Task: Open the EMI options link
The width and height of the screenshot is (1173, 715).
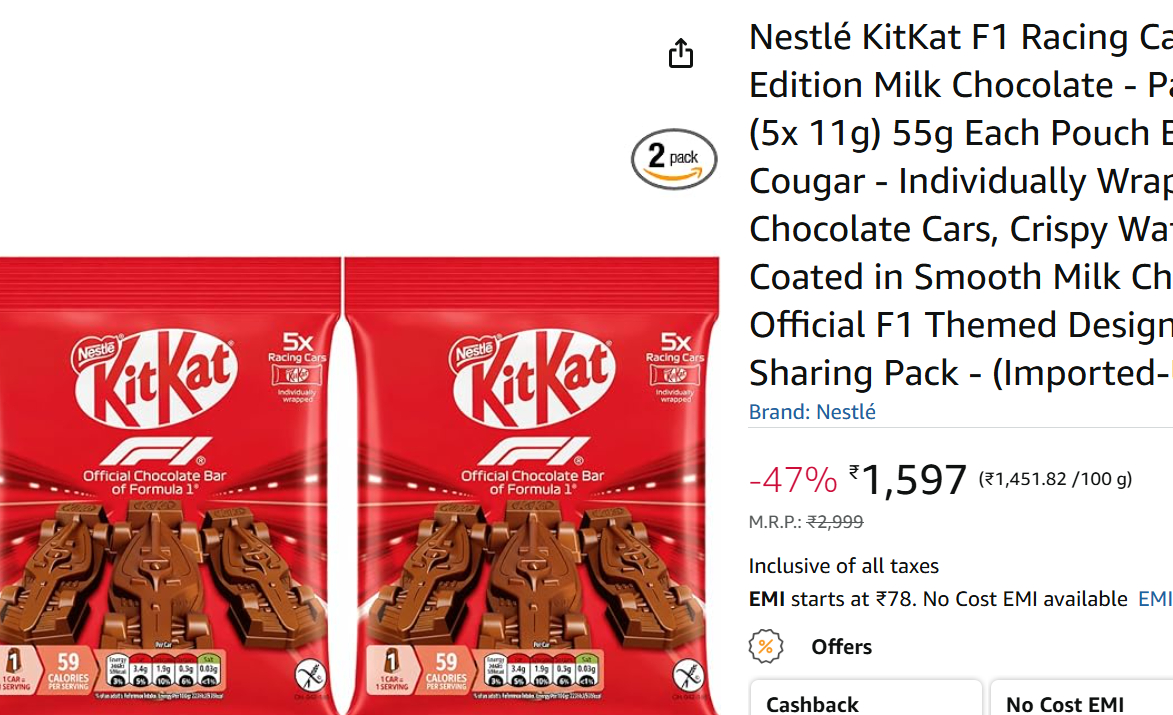Action: pos(1154,599)
